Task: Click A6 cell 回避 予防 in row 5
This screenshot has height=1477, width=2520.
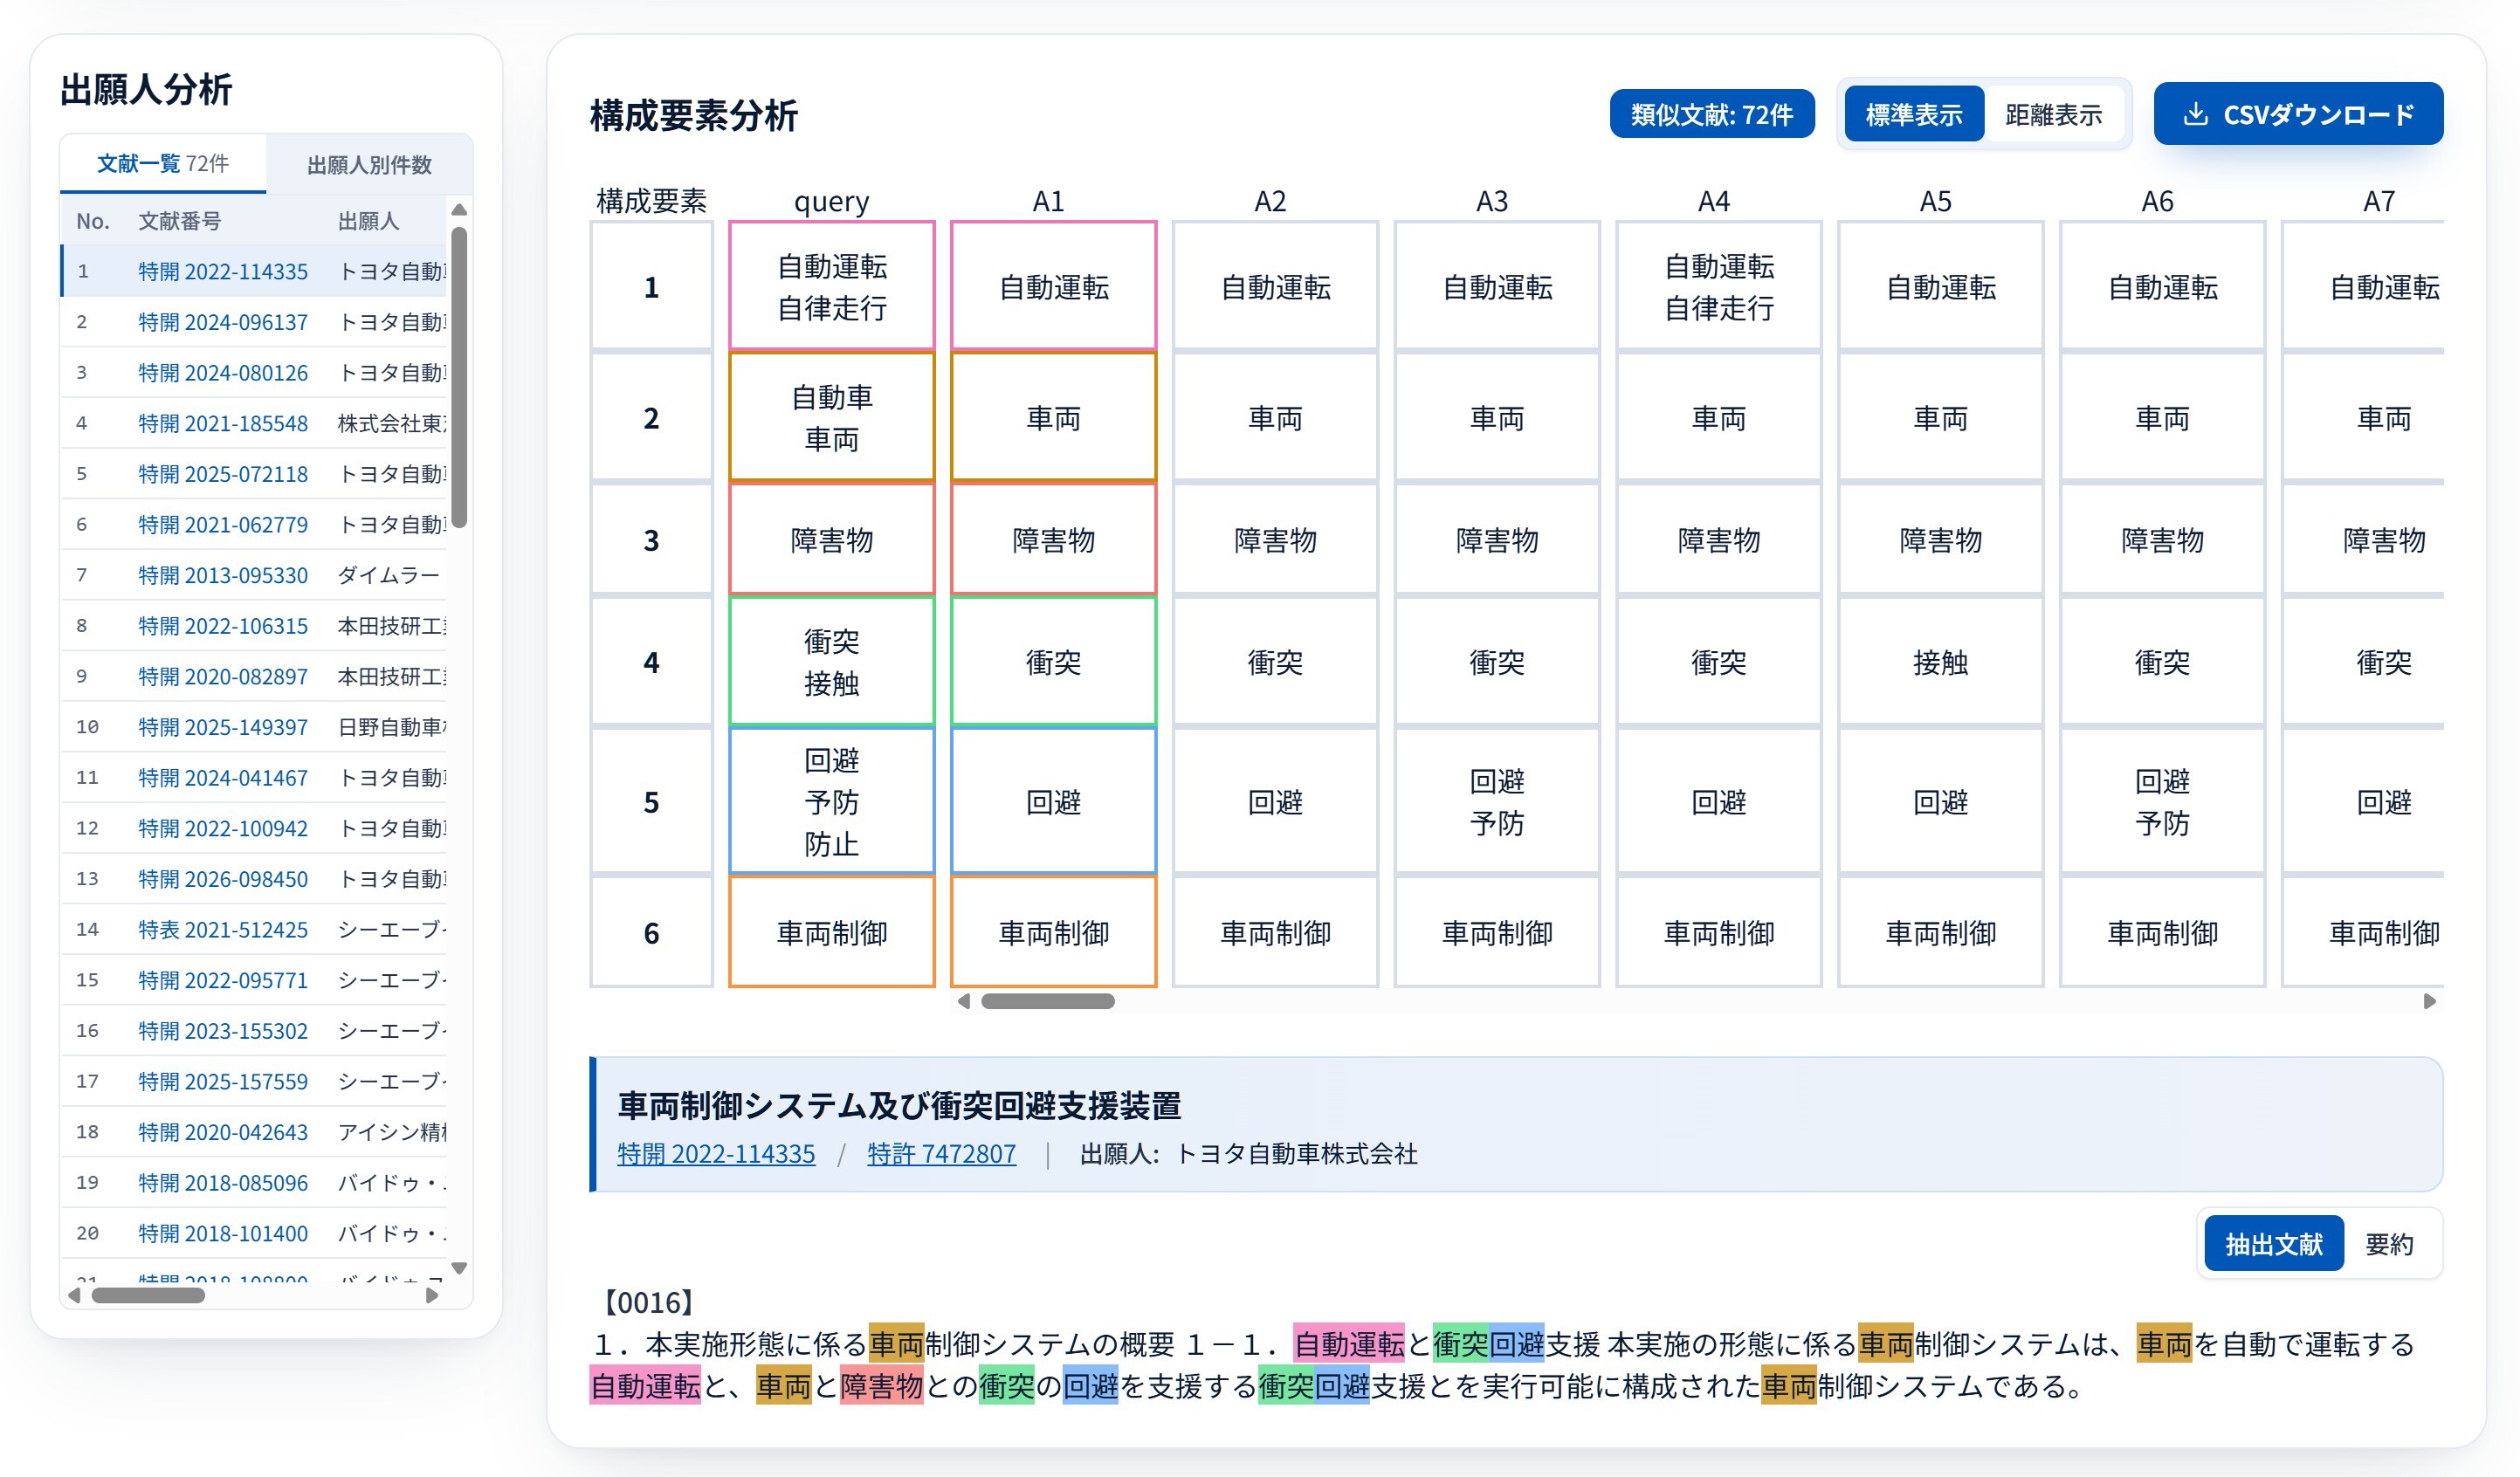Action: coord(2163,801)
